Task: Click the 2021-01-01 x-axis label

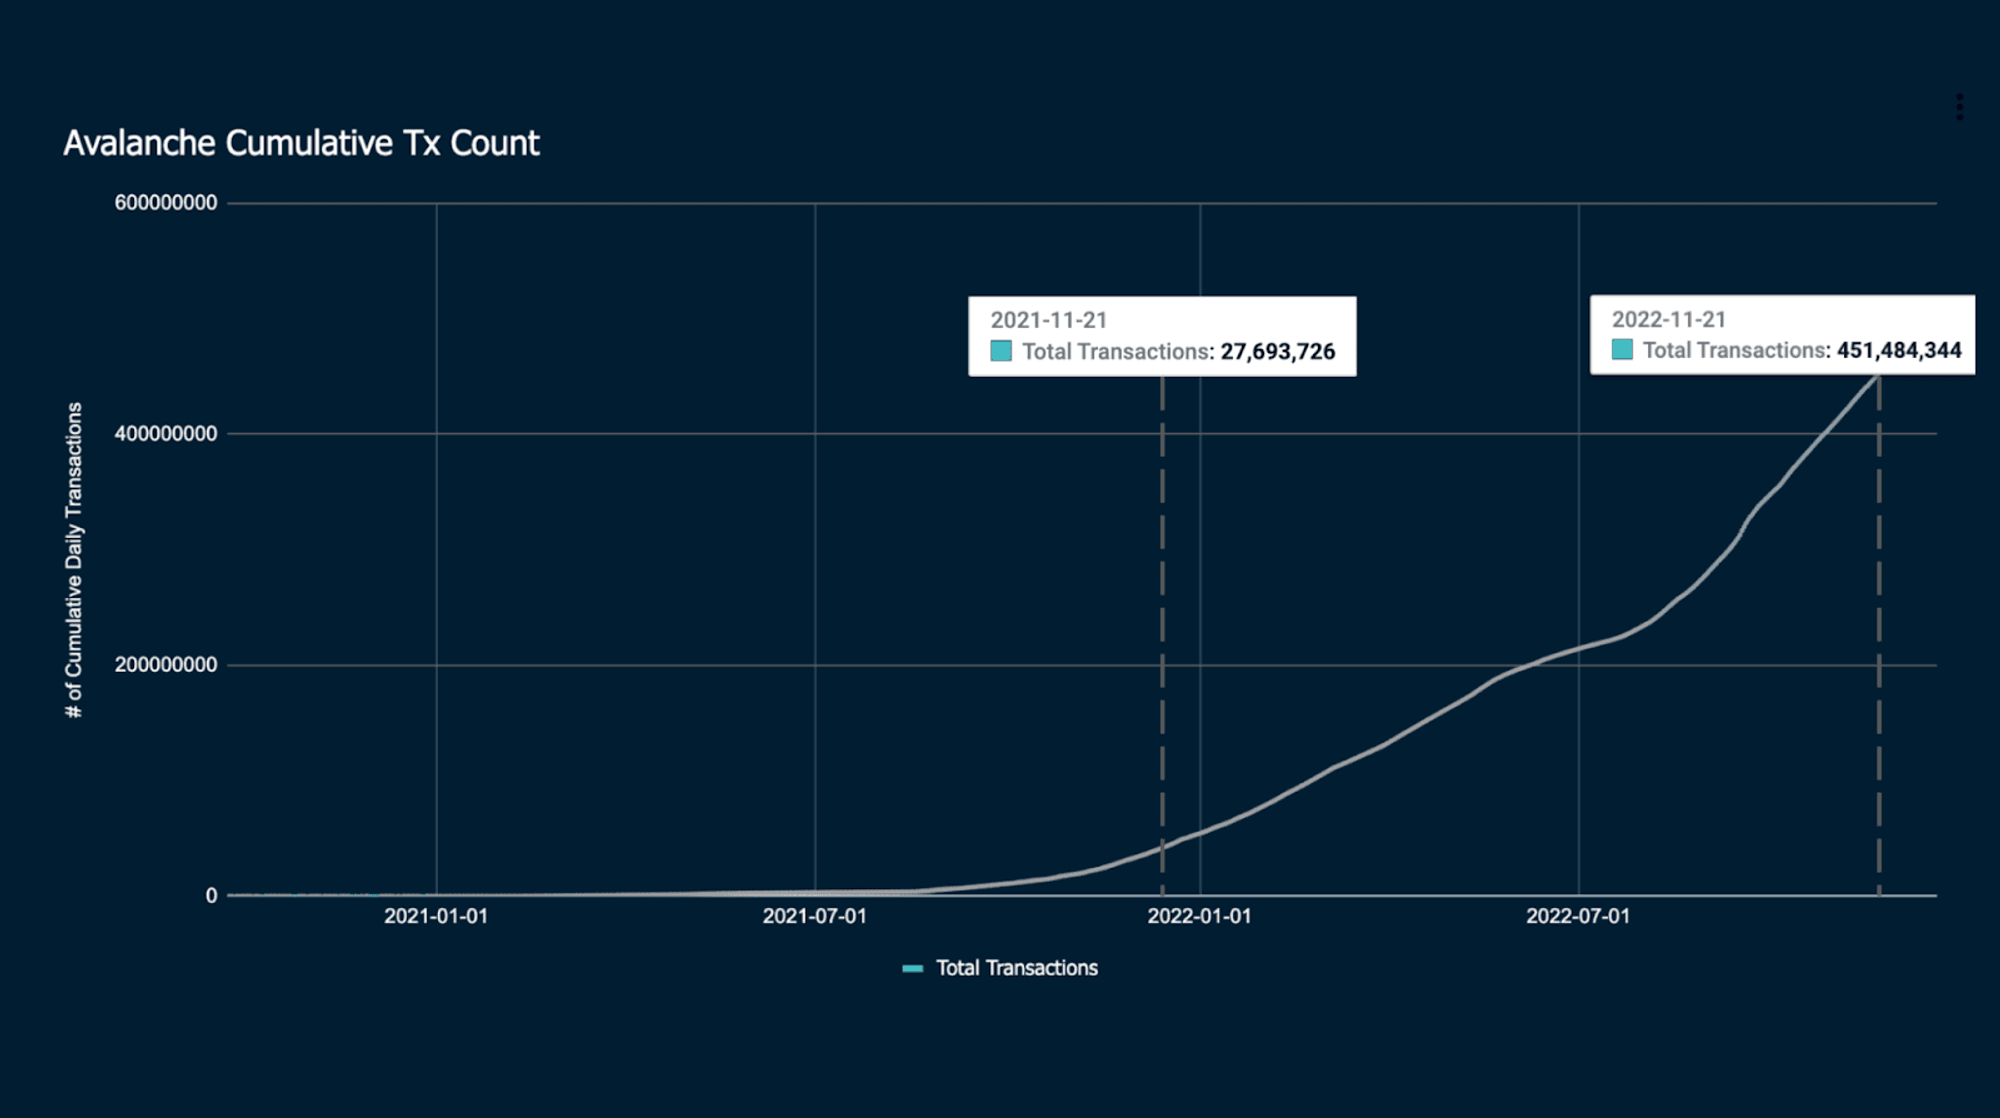Action: point(436,916)
